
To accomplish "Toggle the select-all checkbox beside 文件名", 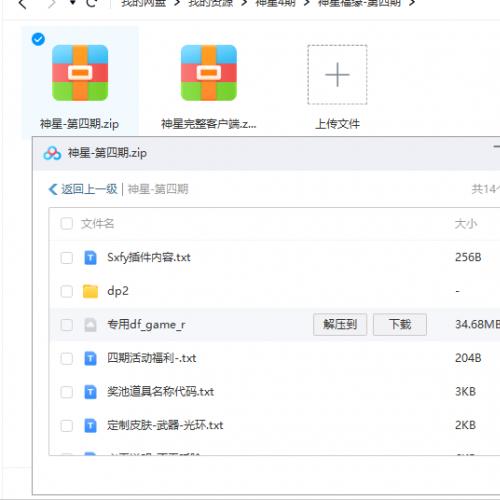I will [67, 224].
